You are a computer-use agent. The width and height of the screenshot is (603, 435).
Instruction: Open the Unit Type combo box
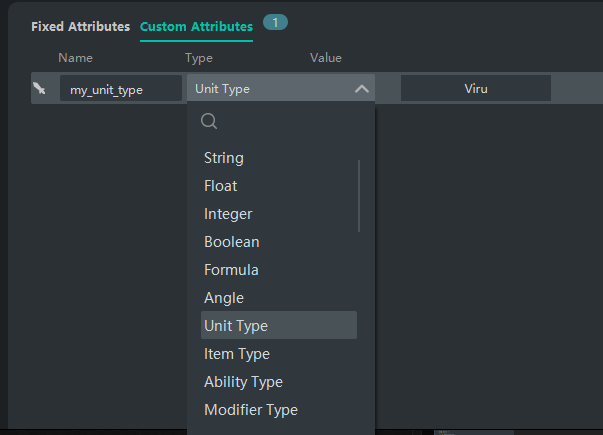click(270, 89)
